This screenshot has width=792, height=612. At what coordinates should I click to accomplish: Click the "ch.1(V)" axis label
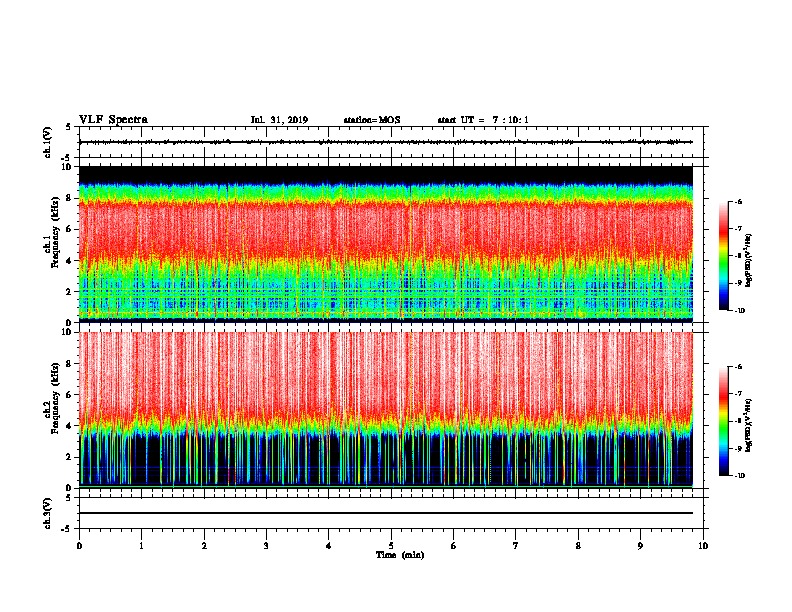tap(47, 142)
